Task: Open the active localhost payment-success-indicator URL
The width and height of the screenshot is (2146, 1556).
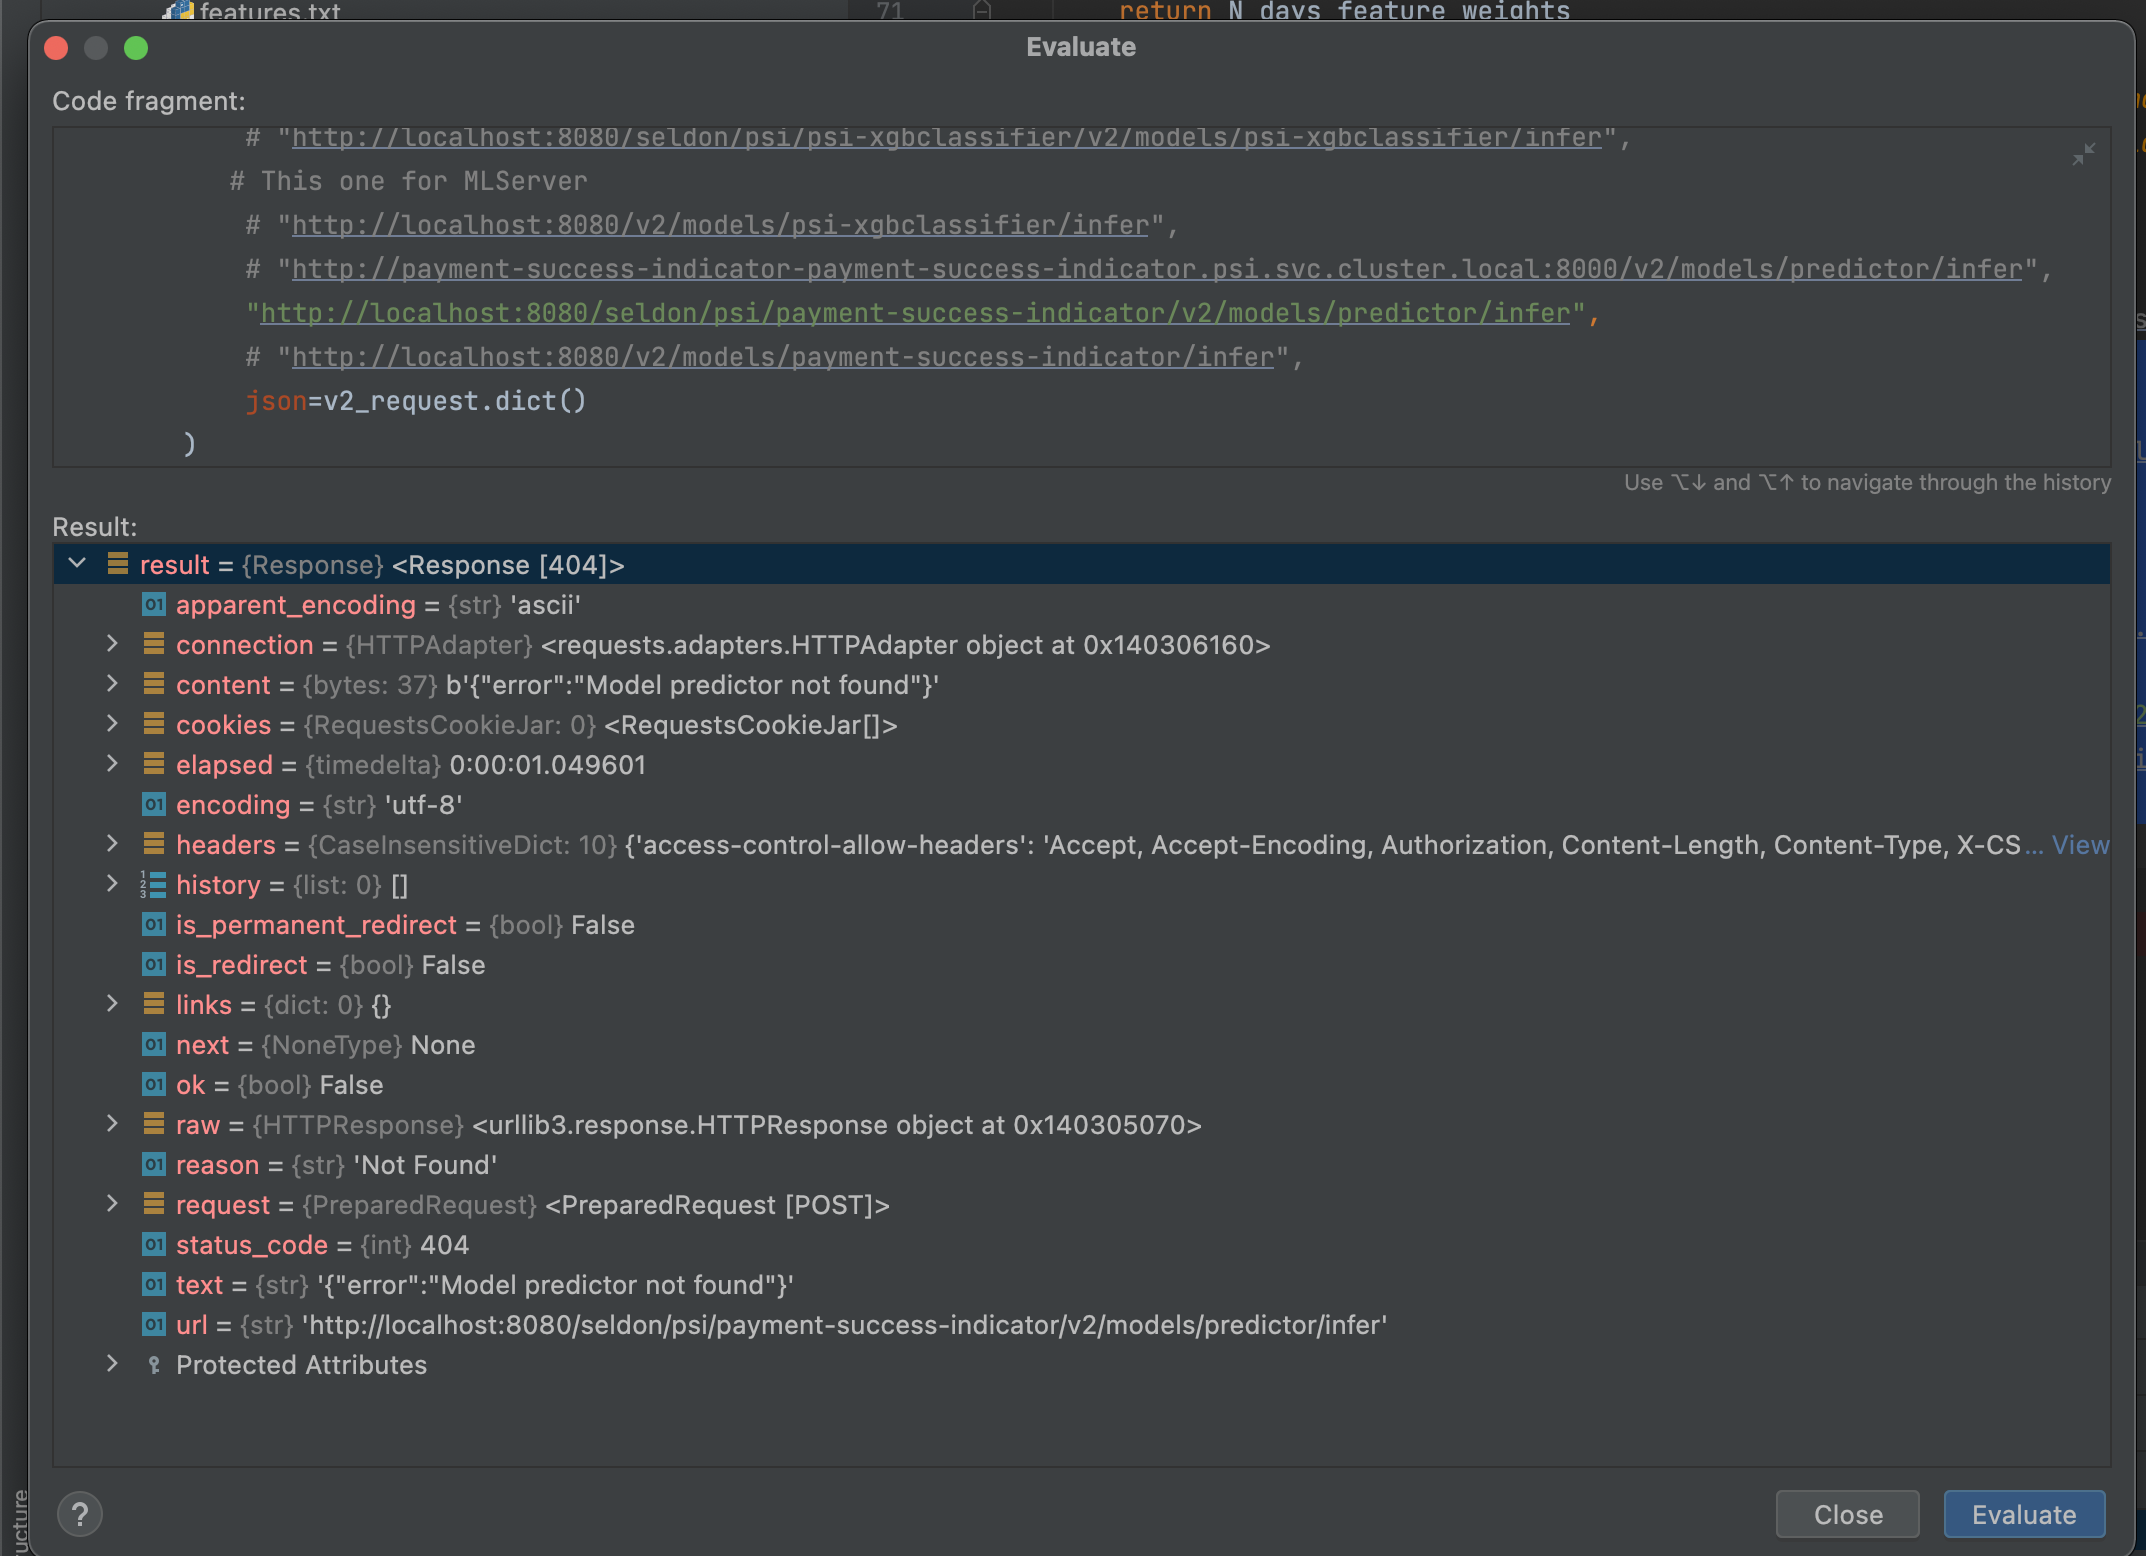Action: click(x=914, y=313)
